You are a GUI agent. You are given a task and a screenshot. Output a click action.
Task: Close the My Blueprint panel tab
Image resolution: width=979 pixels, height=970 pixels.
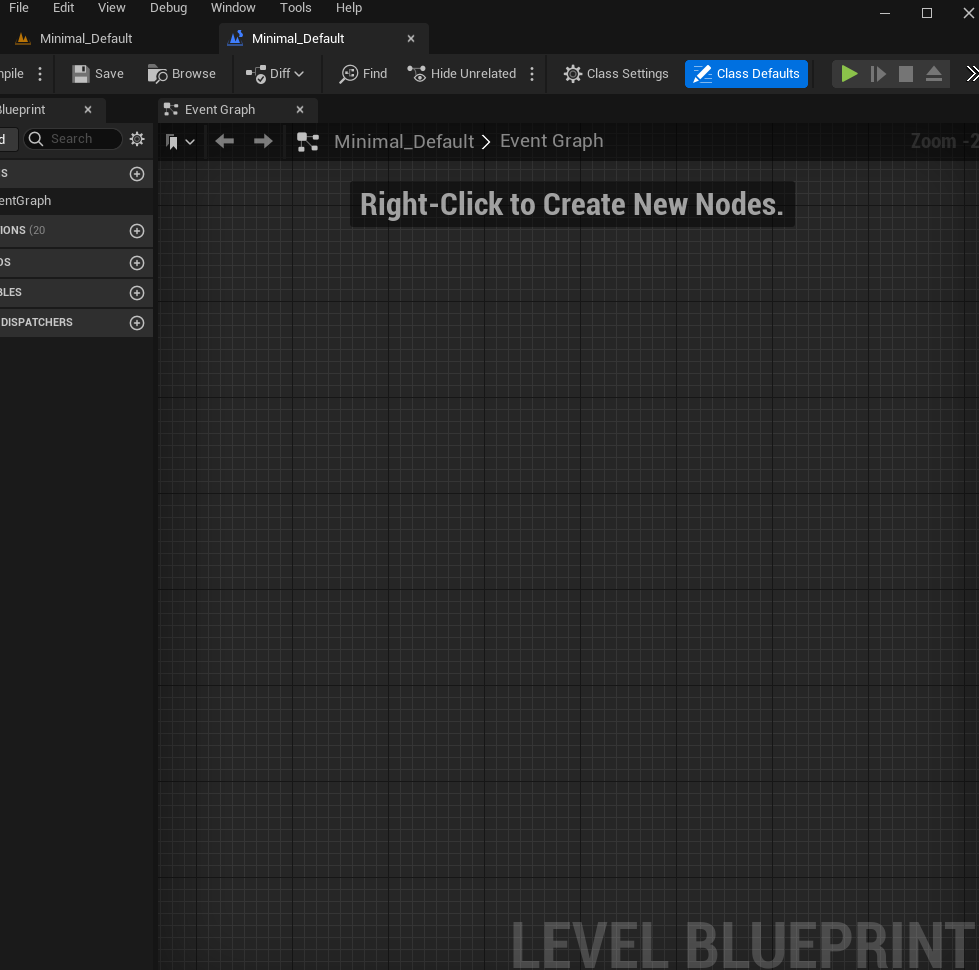[88, 110]
